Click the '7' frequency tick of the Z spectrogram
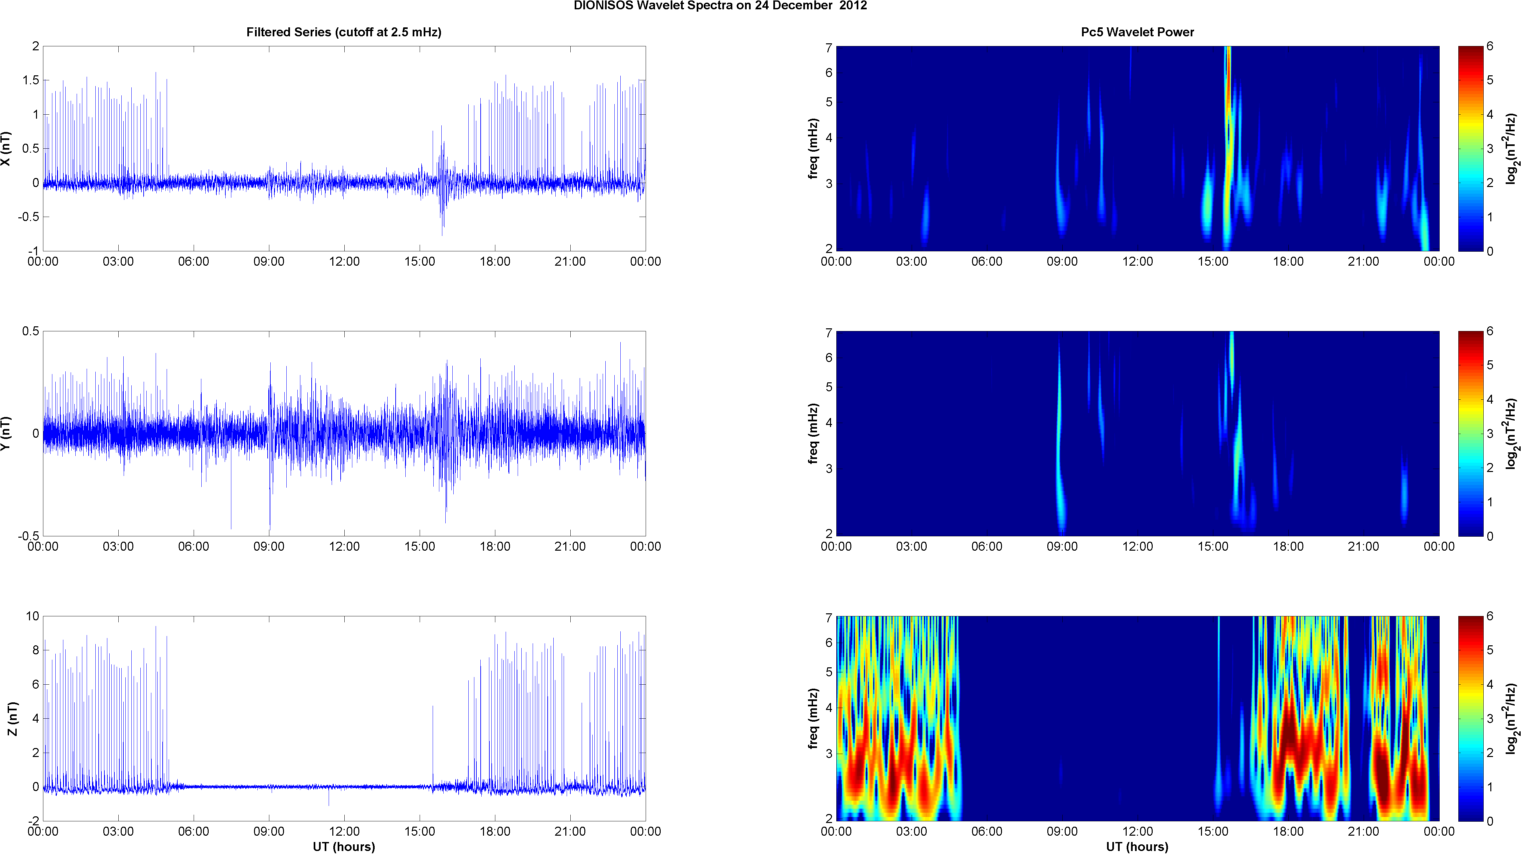Image resolution: width=1521 pixels, height=854 pixels. point(829,618)
